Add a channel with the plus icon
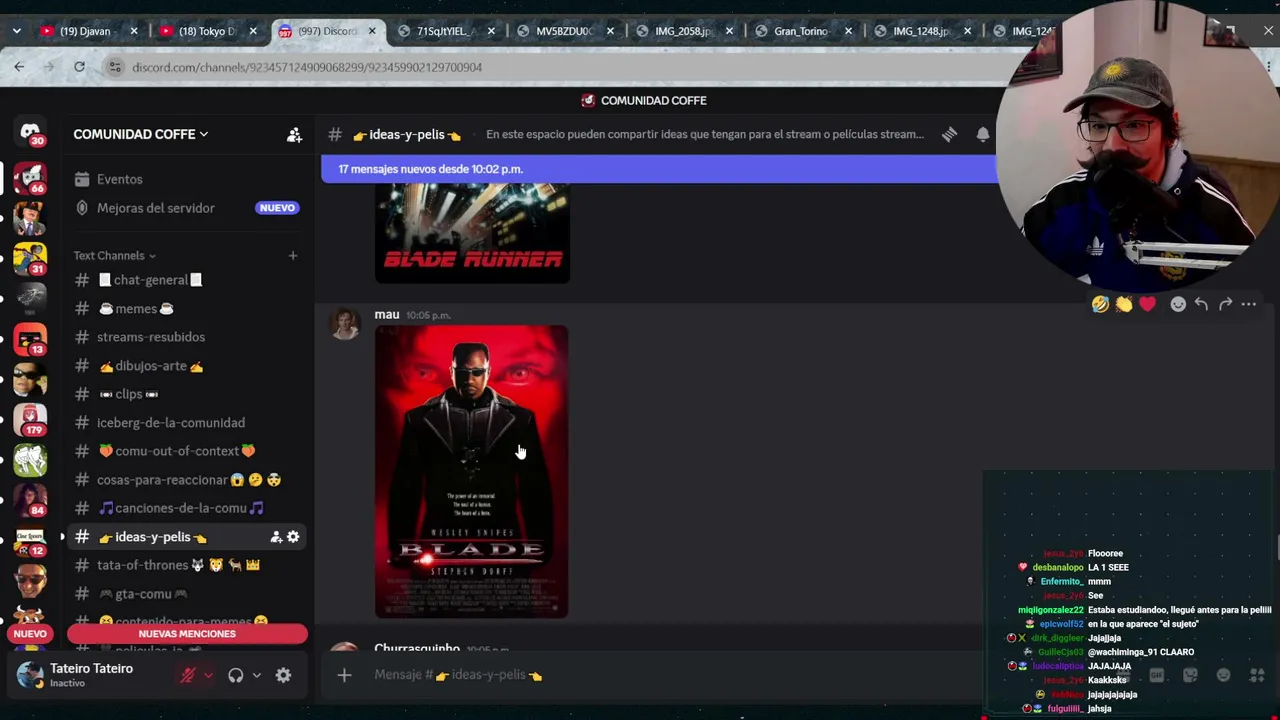The height and width of the screenshot is (720, 1280). click(293, 255)
